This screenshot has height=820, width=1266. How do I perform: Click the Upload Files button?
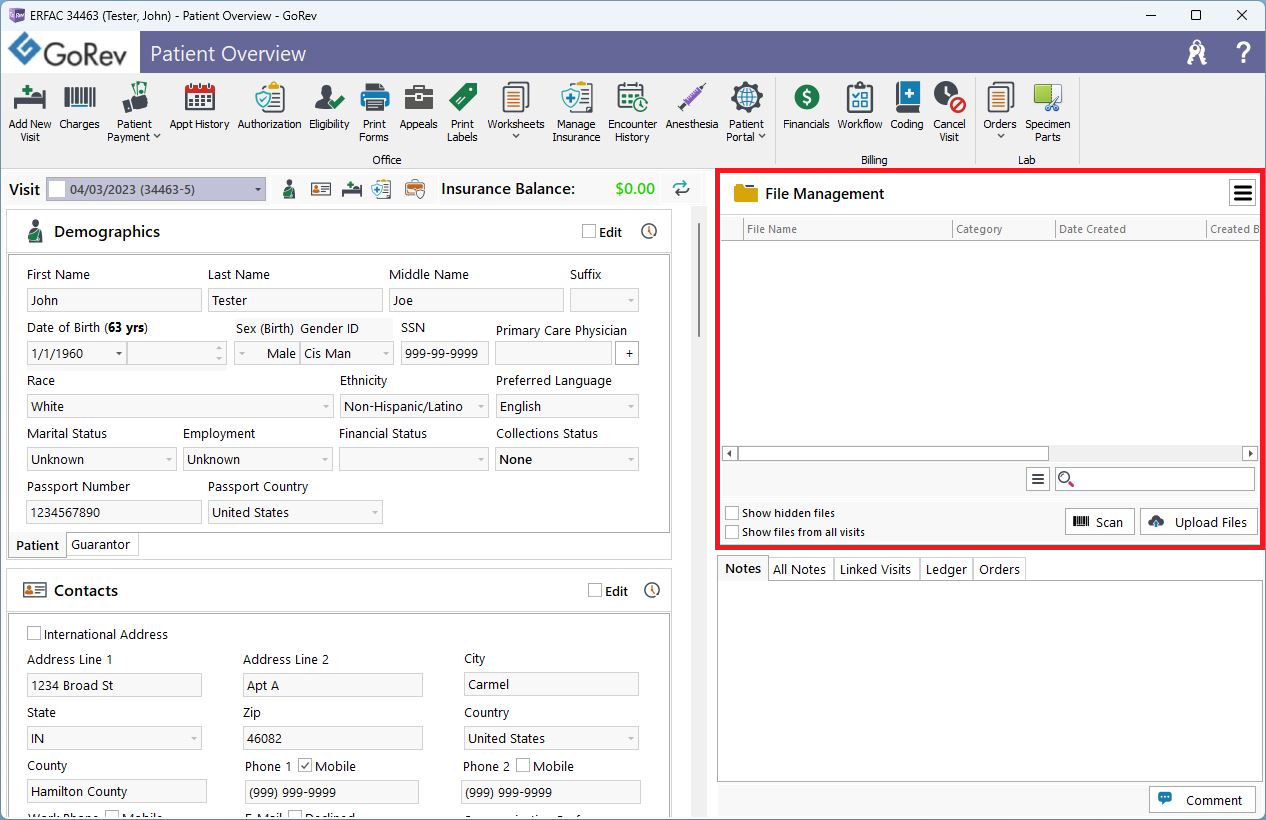(1198, 521)
